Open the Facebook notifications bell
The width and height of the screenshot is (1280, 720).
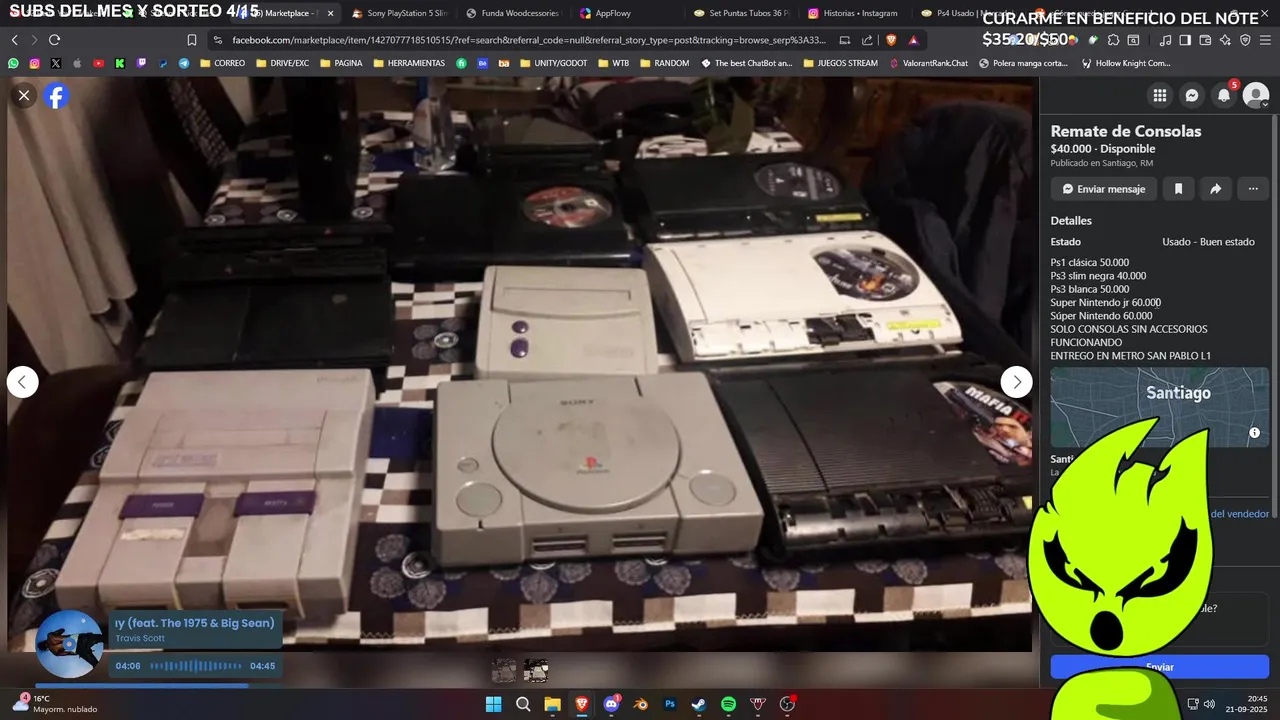tap(1224, 96)
